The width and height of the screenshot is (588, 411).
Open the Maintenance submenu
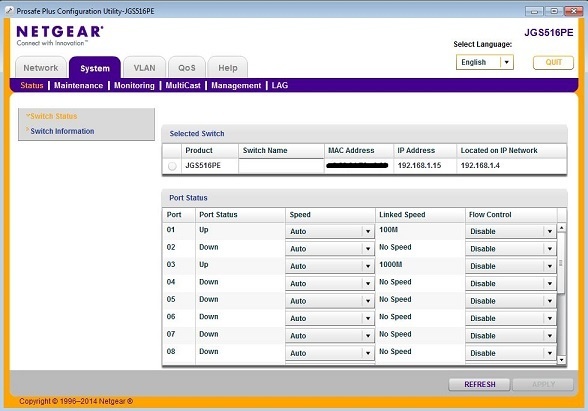click(78, 86)
